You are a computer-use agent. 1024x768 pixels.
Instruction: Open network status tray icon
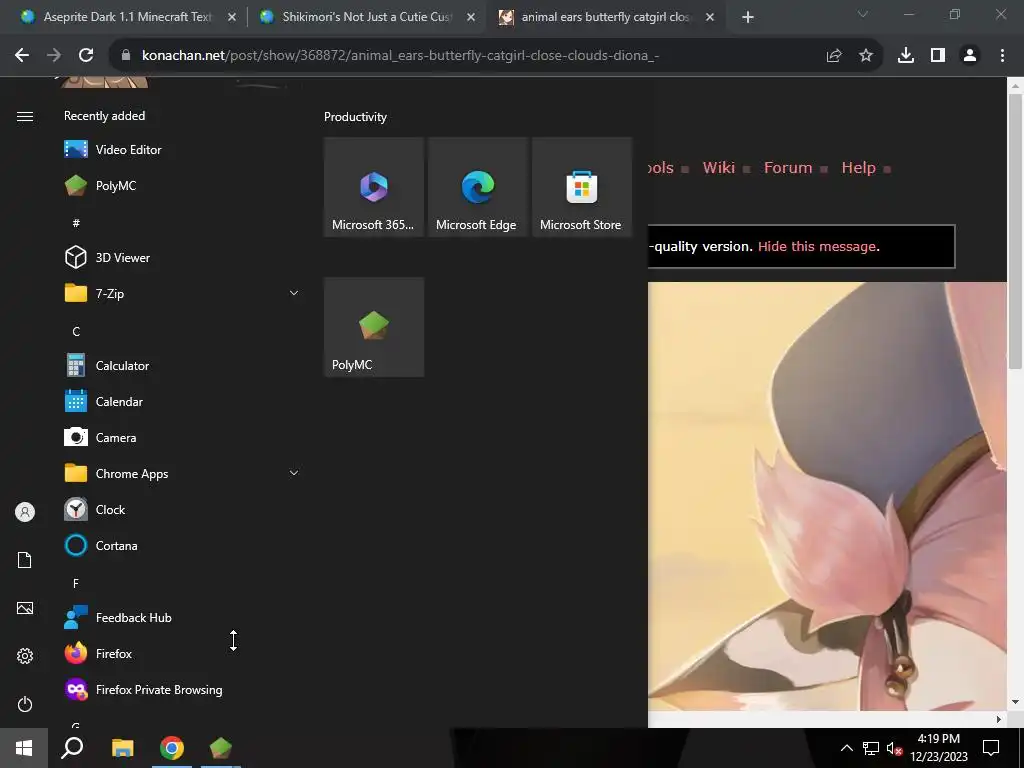(871, 748)
